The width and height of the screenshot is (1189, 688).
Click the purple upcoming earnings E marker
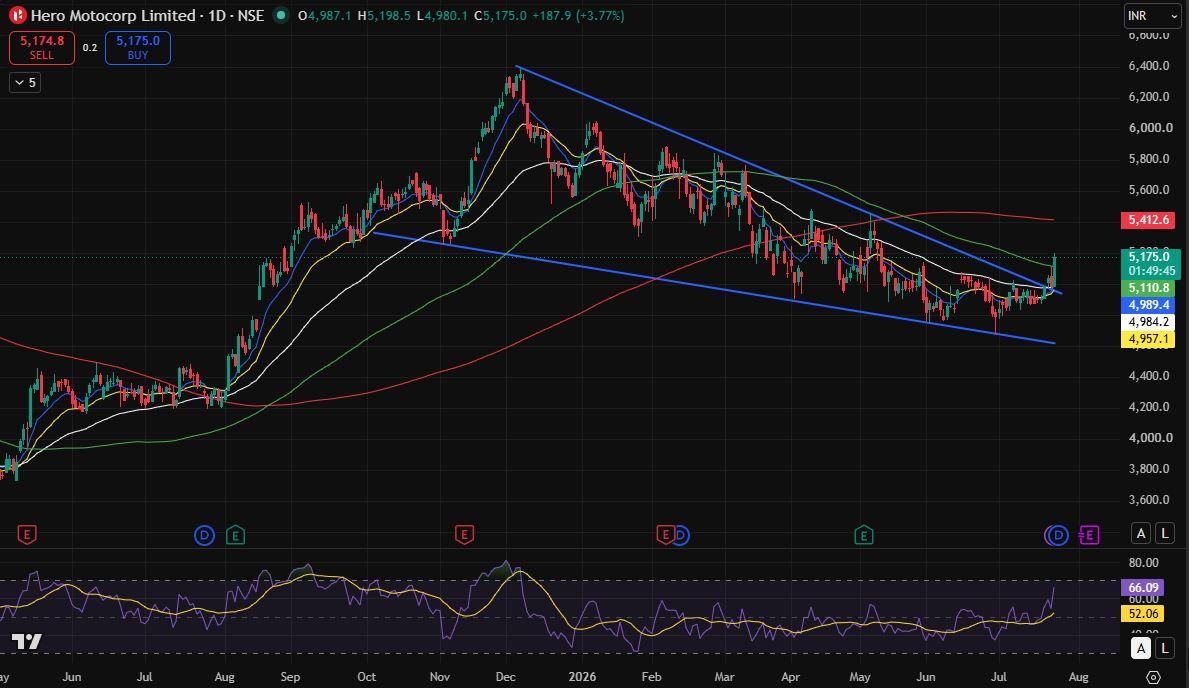pos(1088,536)
